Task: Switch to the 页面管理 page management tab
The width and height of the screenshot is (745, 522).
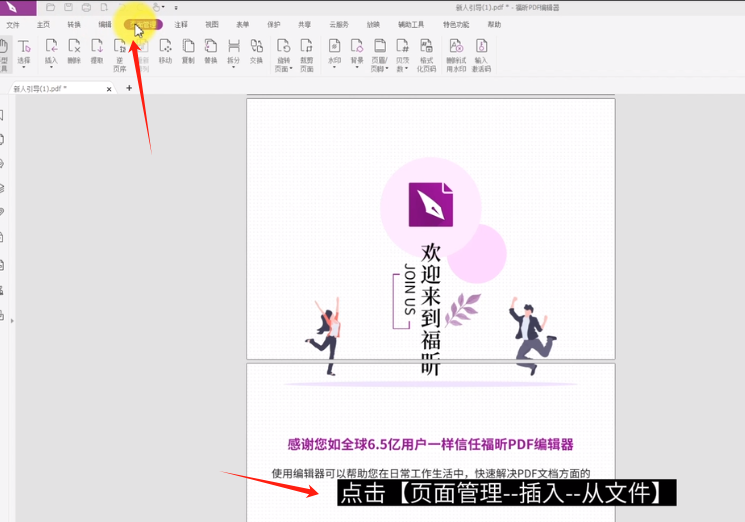Action: pos(143,25)
